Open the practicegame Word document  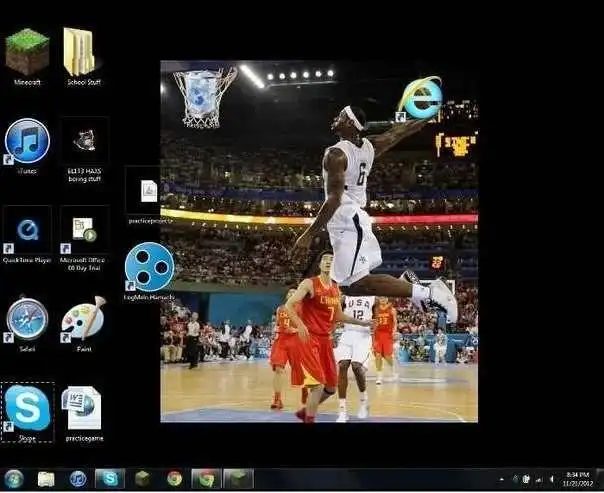coord(83,408)
